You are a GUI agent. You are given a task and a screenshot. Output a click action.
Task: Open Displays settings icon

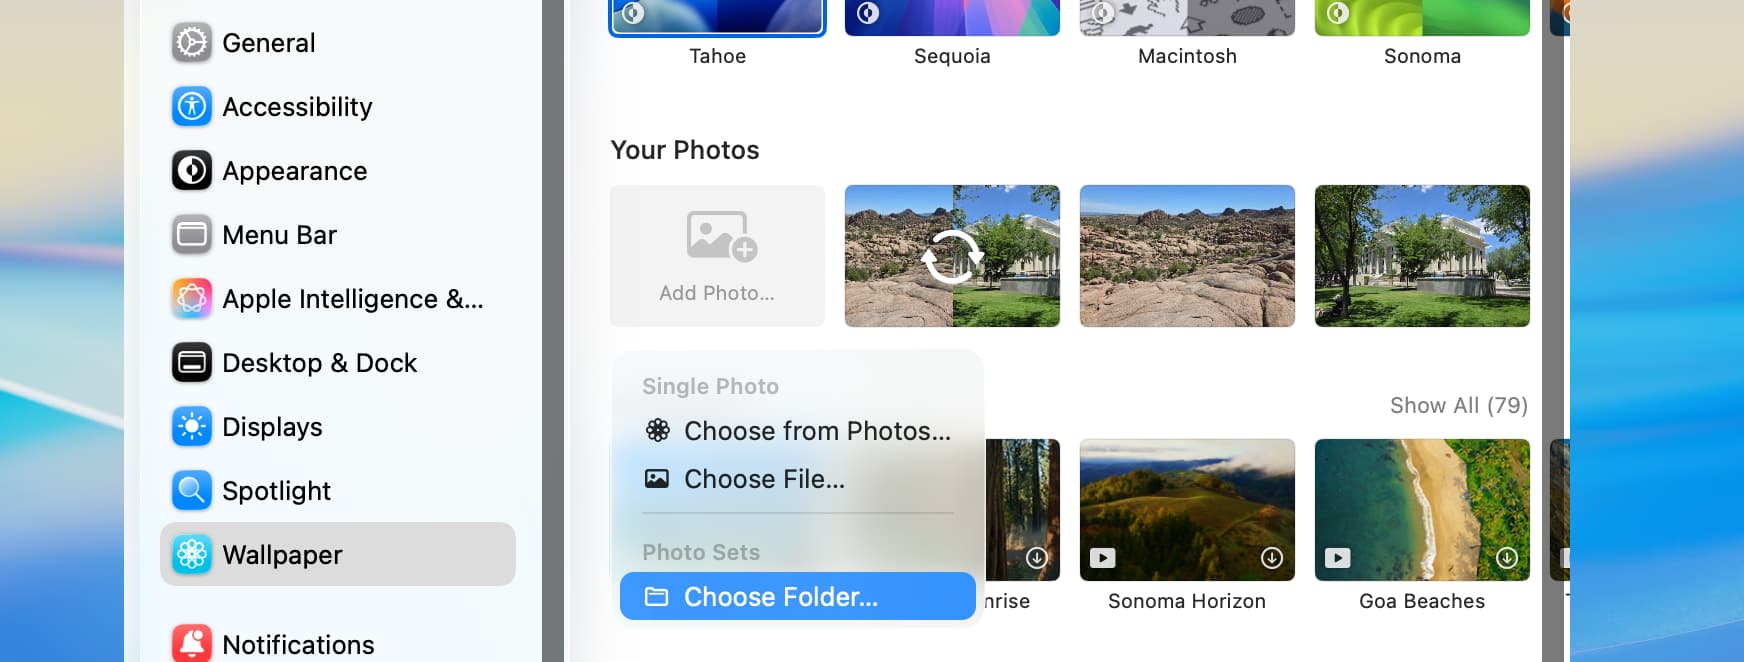click(191, 427)
